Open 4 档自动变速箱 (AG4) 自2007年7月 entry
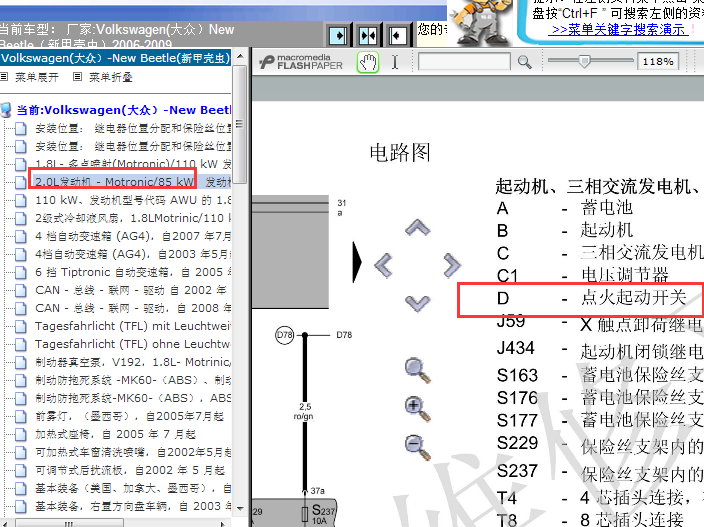The height and width of the screenshot is (527, 704). tap(133, 236)
